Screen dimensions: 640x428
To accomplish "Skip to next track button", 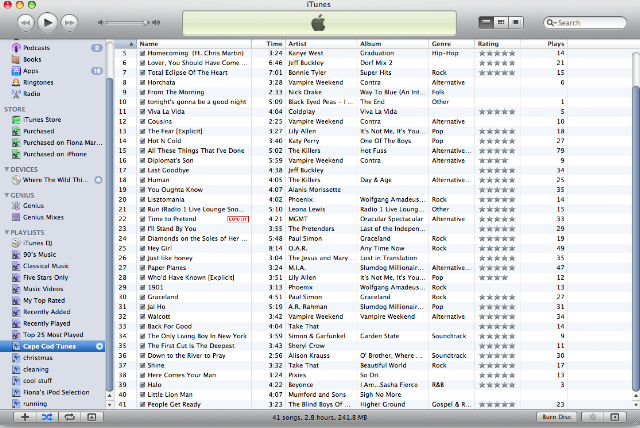I will (69, 22).
